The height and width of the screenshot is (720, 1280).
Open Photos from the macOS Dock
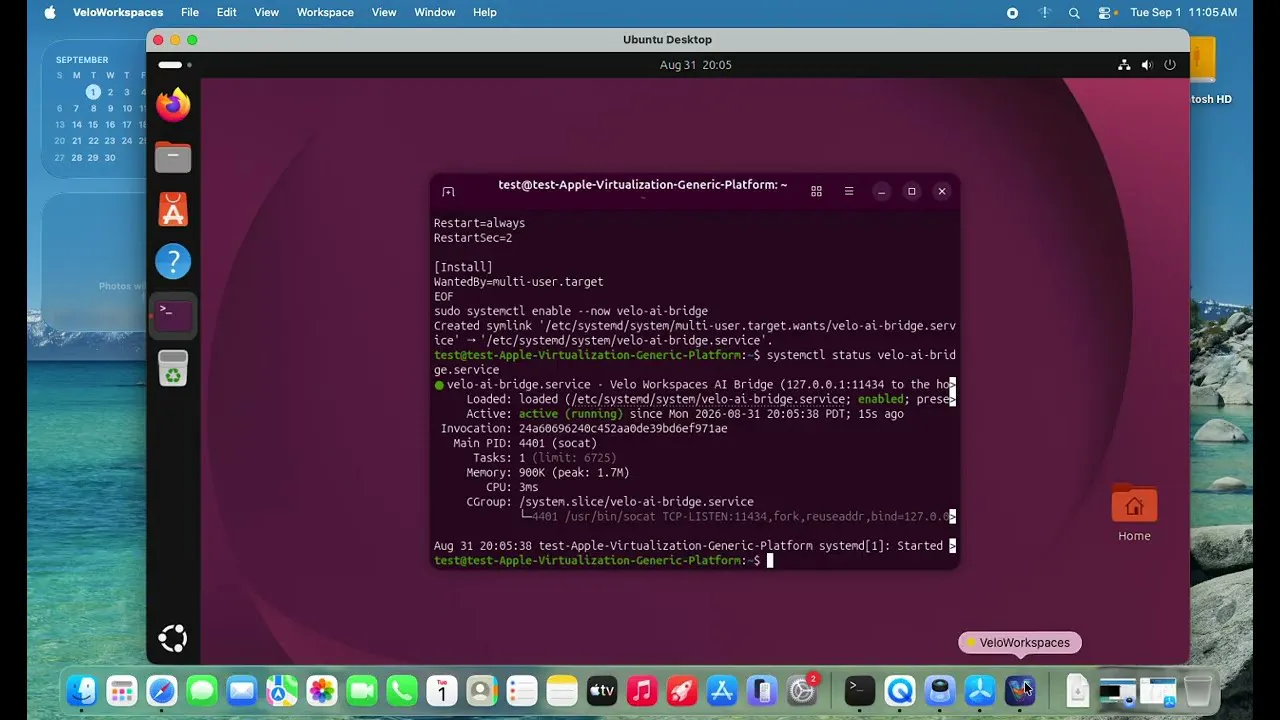click(x=322, y=690)
